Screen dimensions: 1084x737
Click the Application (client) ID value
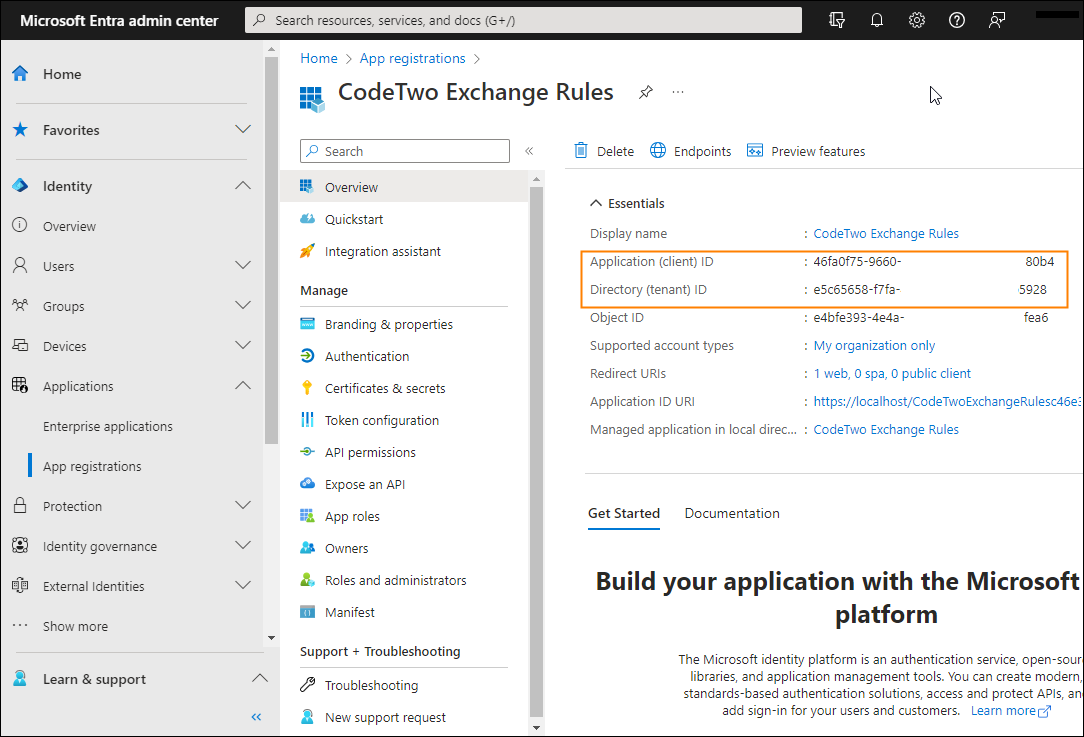tap(933, 261)
